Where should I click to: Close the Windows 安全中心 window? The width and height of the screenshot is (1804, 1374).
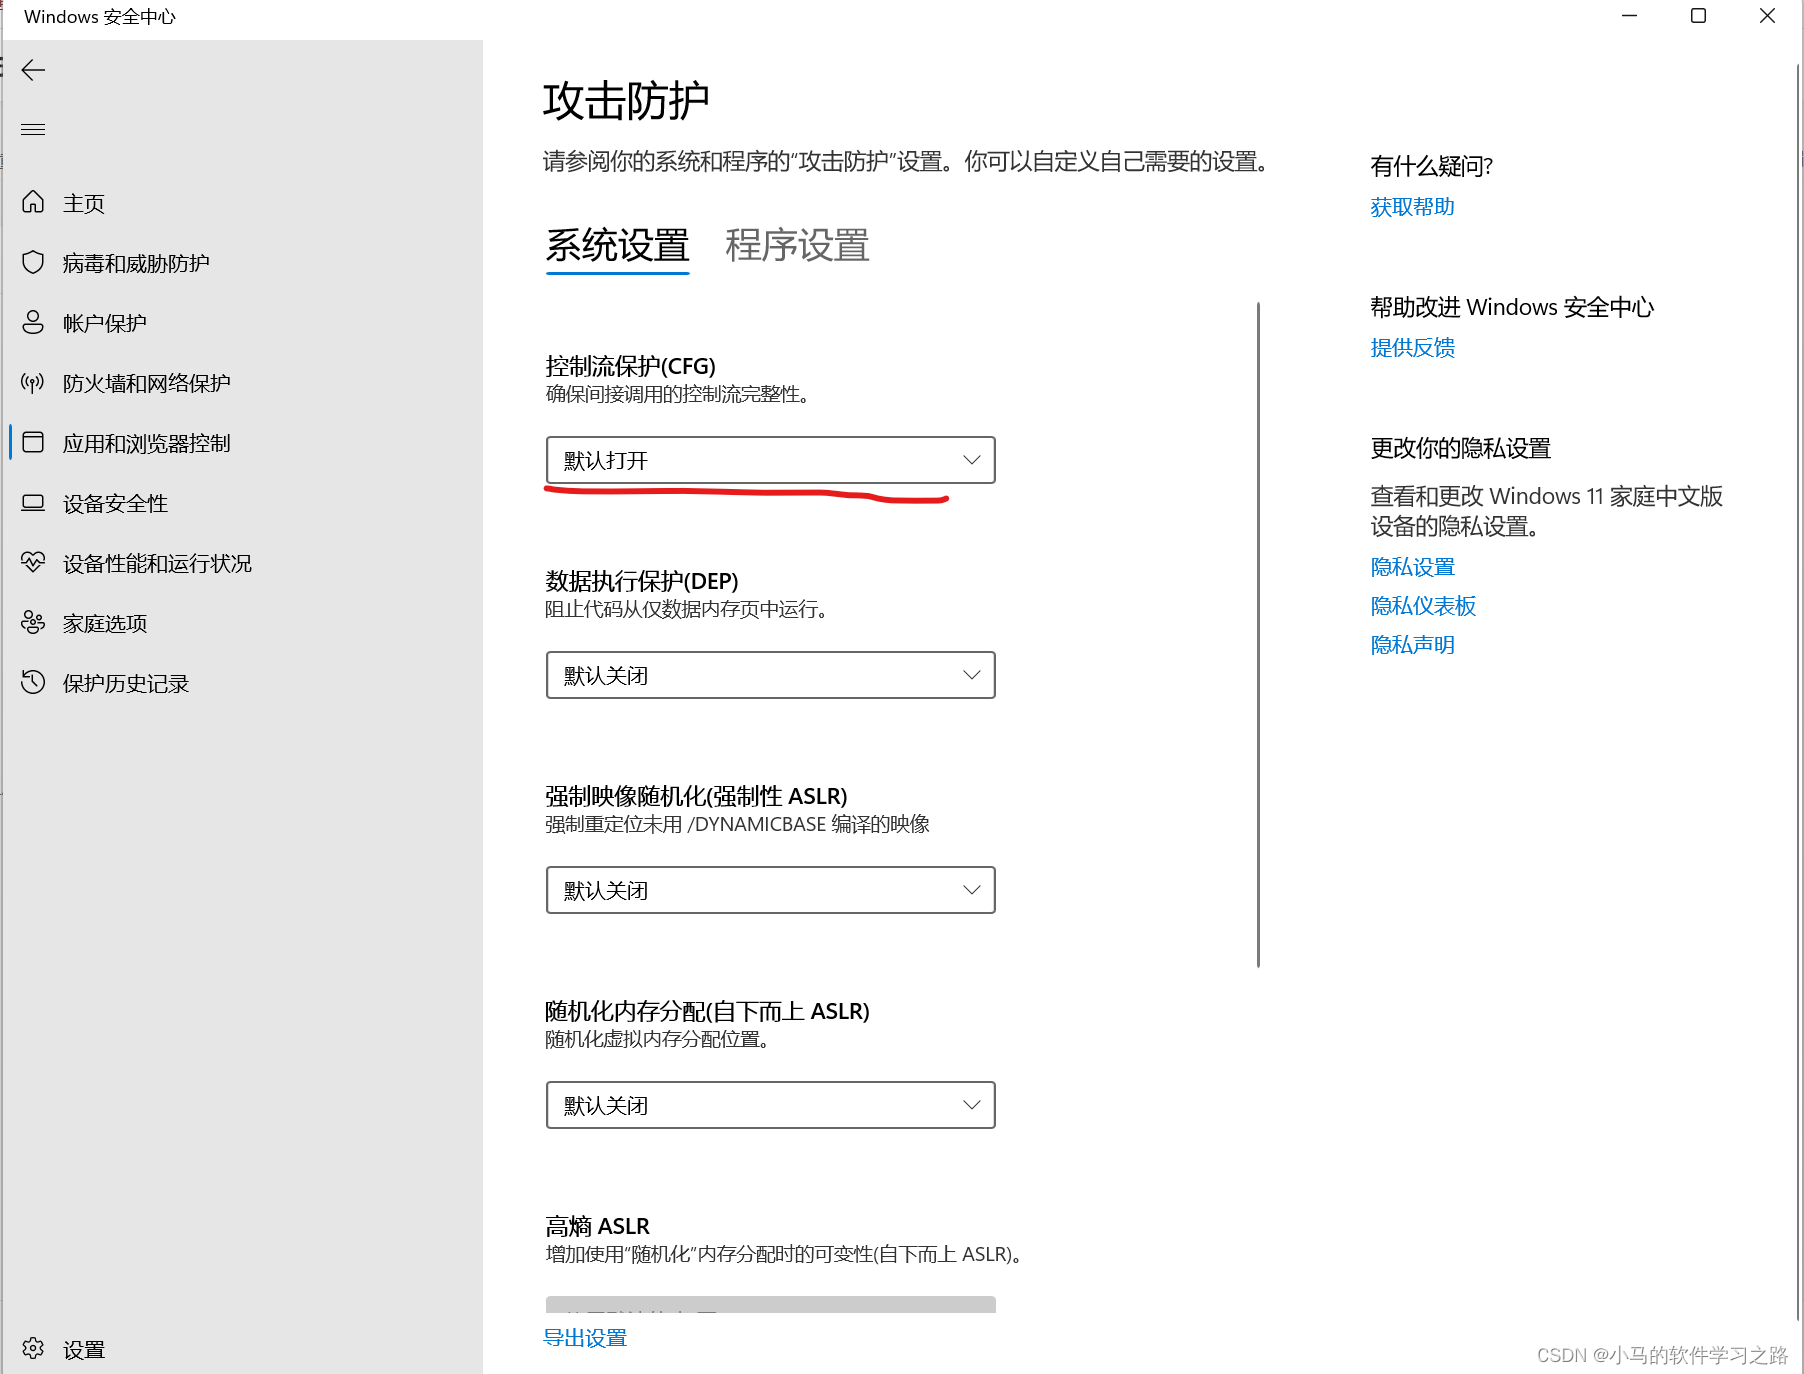coord(1767,16)
